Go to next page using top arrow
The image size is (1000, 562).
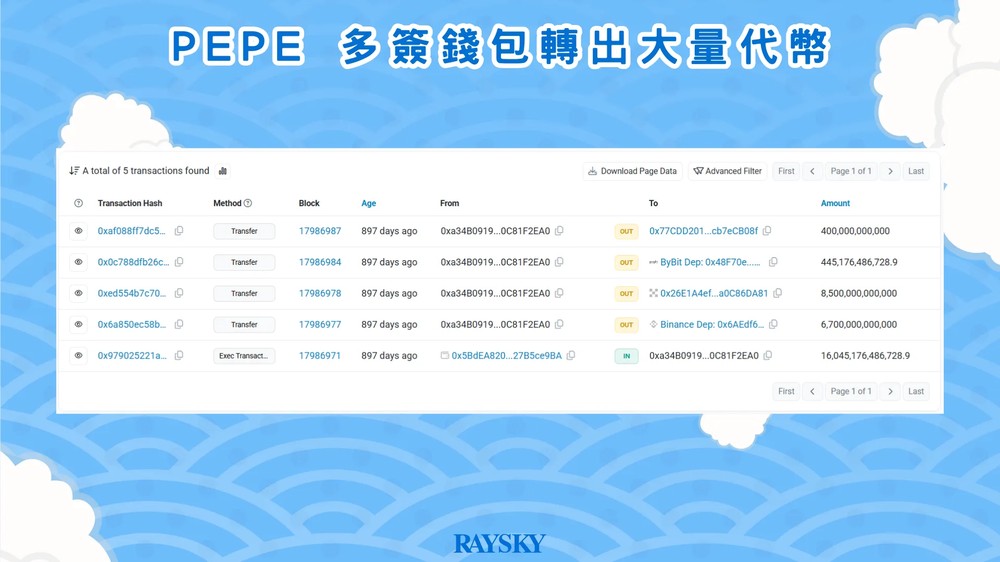[x=890, y=171]
